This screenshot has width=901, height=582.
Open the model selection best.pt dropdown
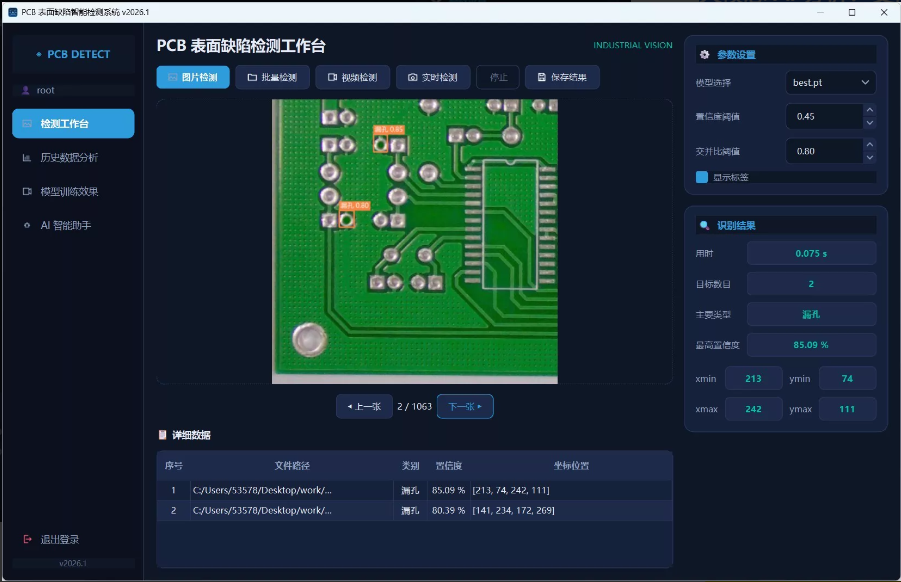click(x=830, y=83)
